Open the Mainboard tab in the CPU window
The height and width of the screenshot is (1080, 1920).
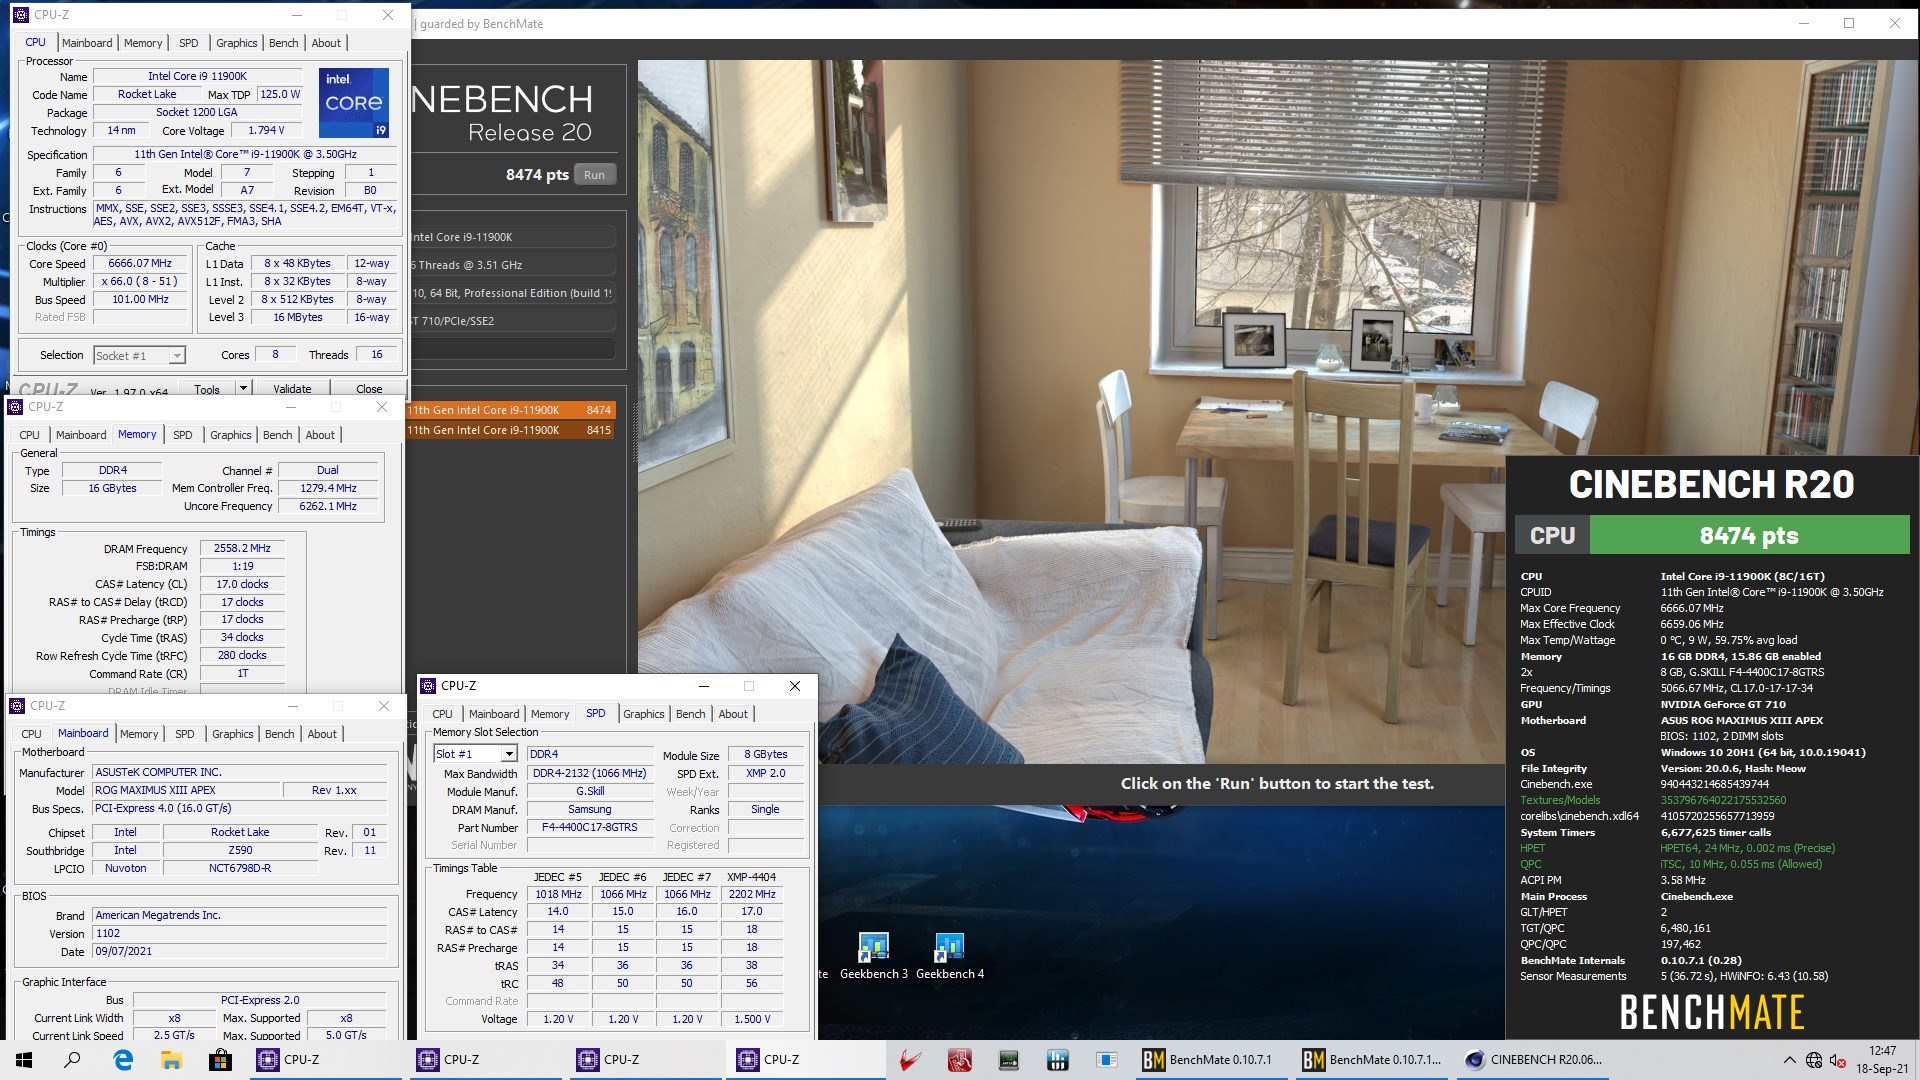pyautogui.click(x=87, y=43)
